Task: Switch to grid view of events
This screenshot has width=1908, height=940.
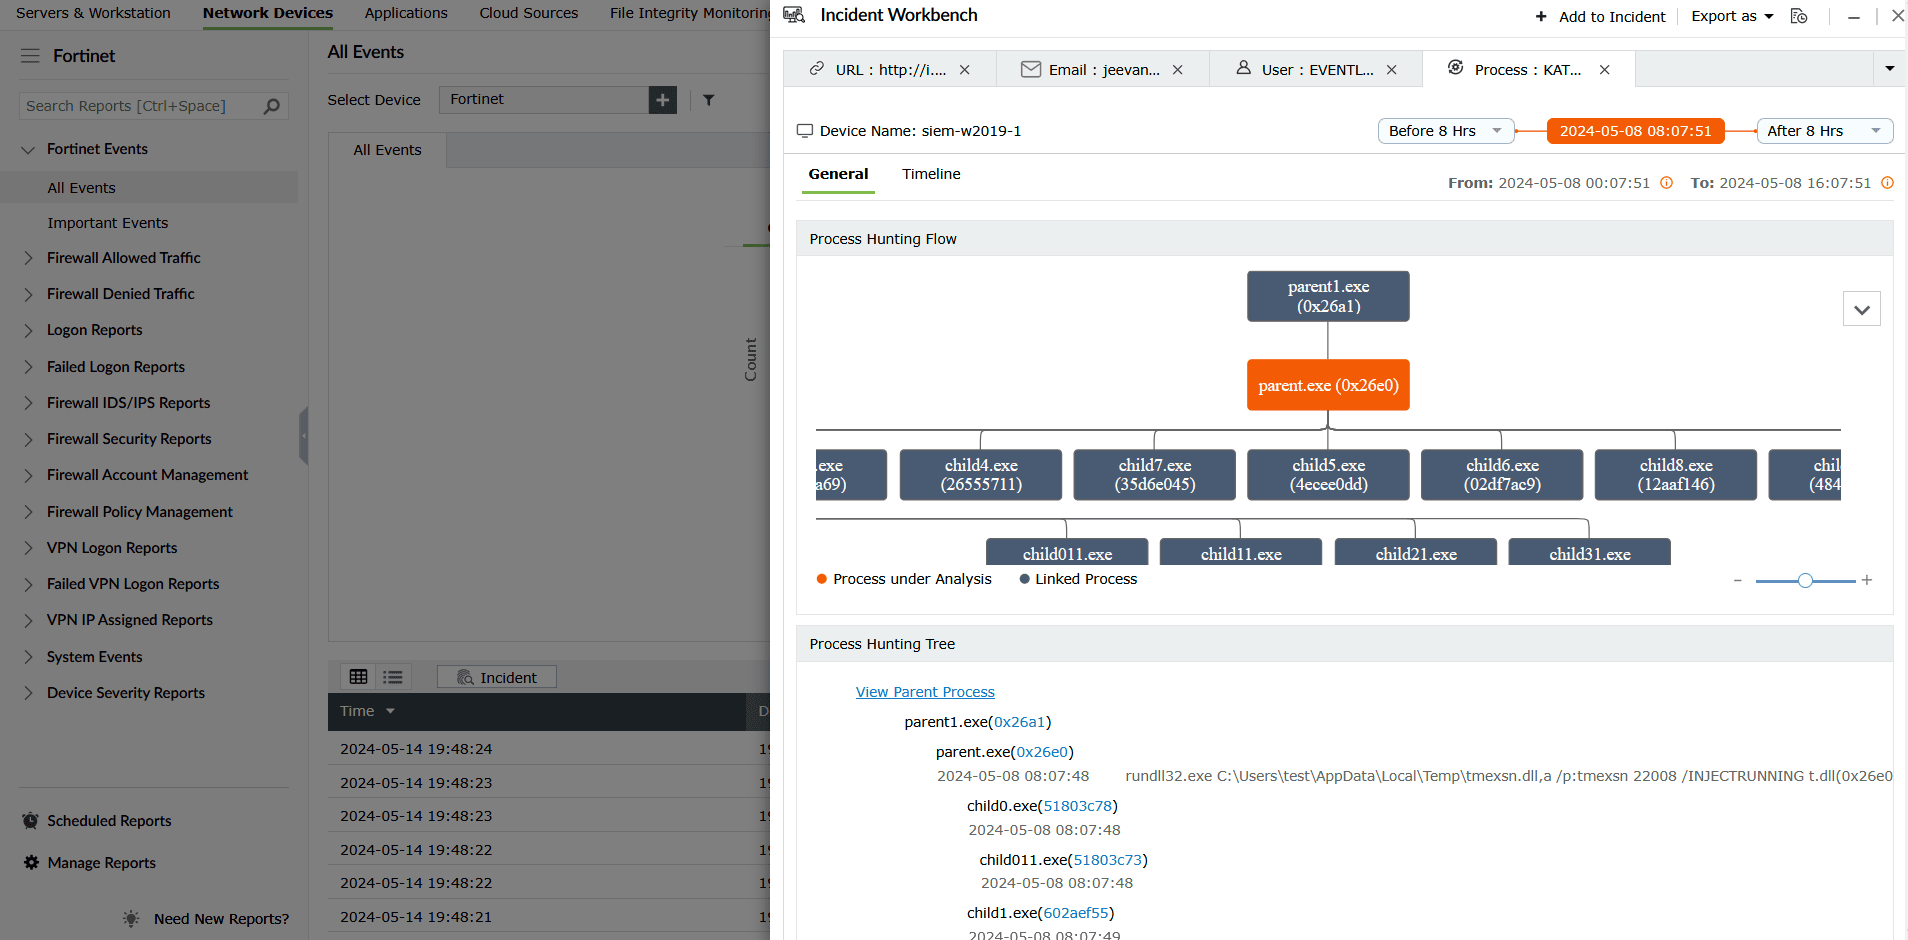Action: 358,677
